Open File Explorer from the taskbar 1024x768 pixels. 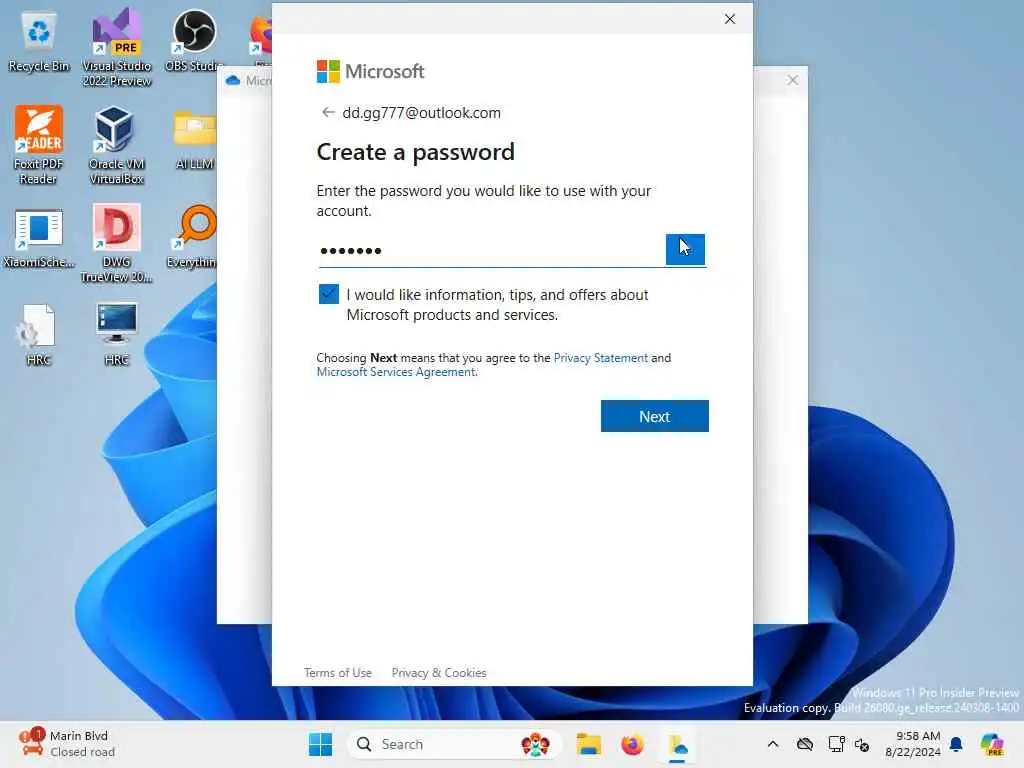coord(588,744)
